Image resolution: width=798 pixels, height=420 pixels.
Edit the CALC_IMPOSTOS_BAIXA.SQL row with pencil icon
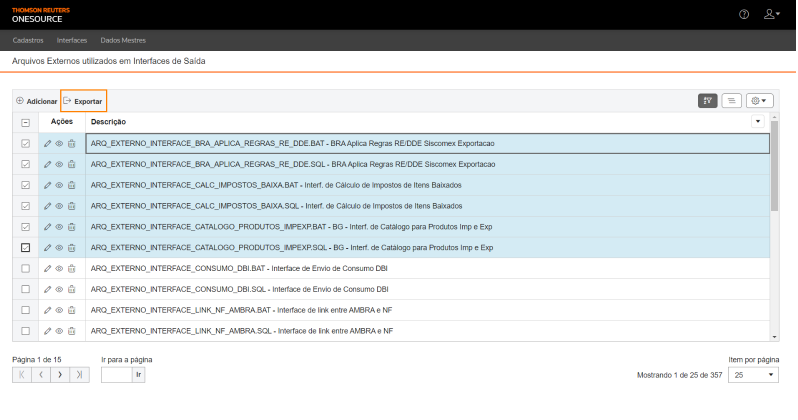[47, 206]
